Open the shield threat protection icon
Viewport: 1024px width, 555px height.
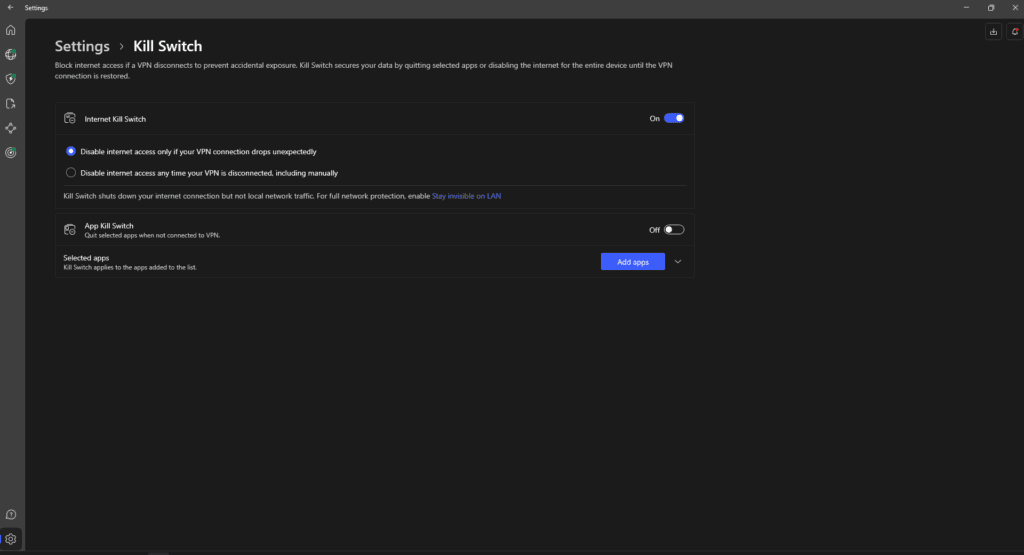tap(11, 78)
